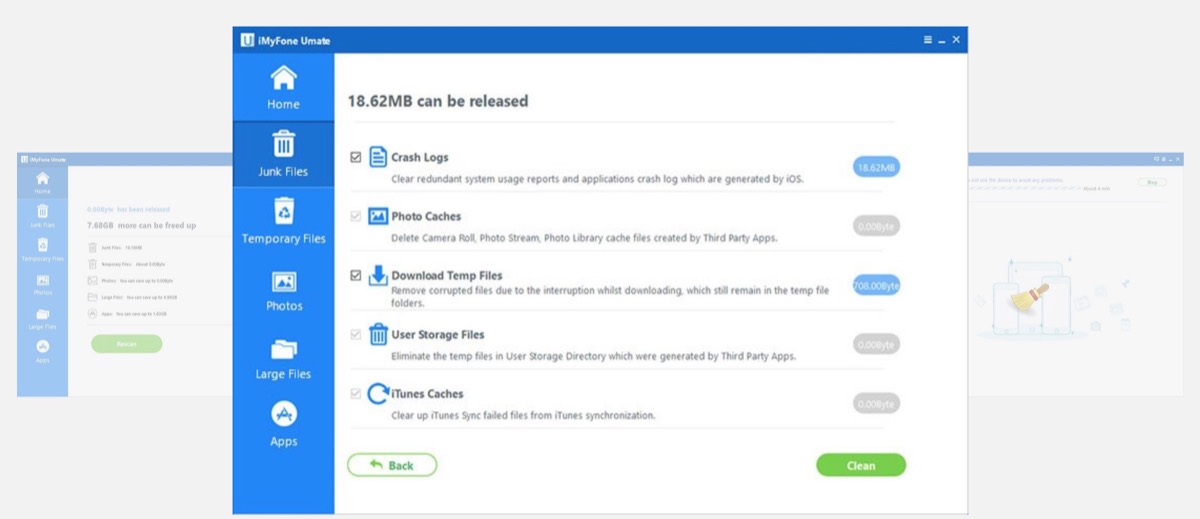Click the 708.00Byte badge for Download Temp Files
1200x519 pixels.
[x=877, y=285]
